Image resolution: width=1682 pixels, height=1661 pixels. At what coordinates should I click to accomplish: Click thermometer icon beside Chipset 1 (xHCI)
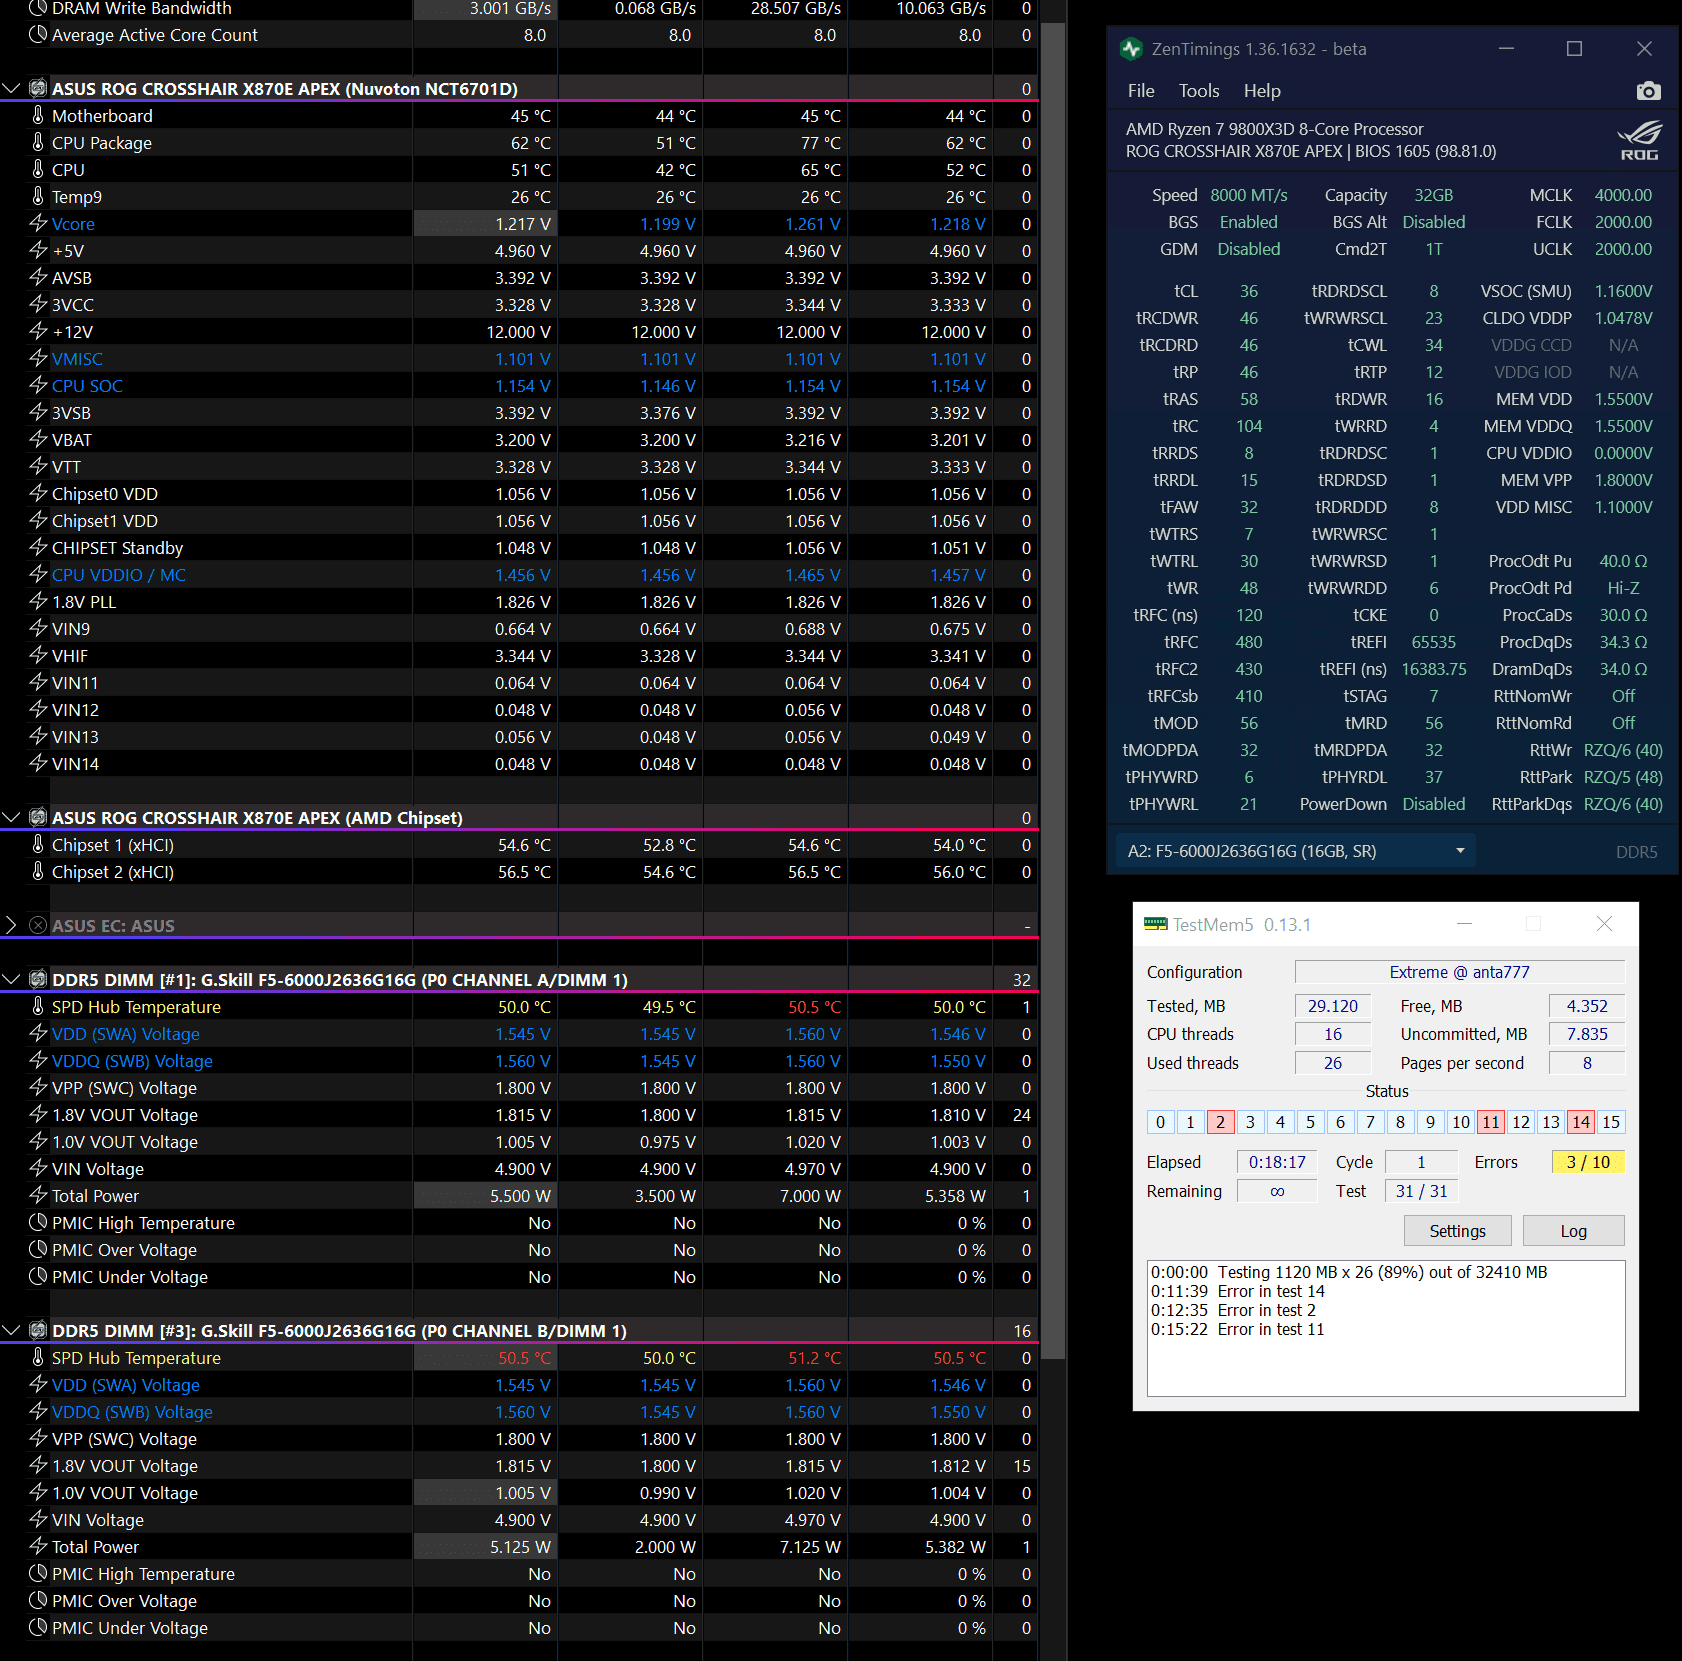[38, 845]
